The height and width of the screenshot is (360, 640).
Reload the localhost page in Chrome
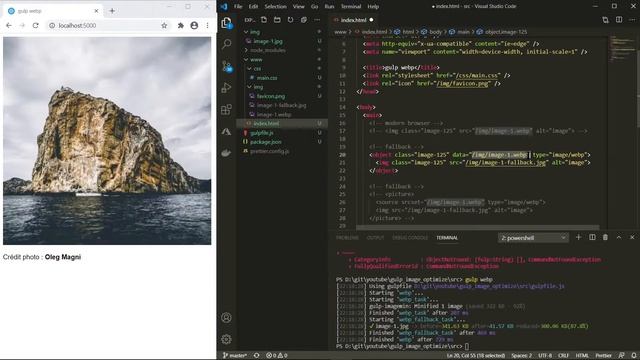point(36,25)
